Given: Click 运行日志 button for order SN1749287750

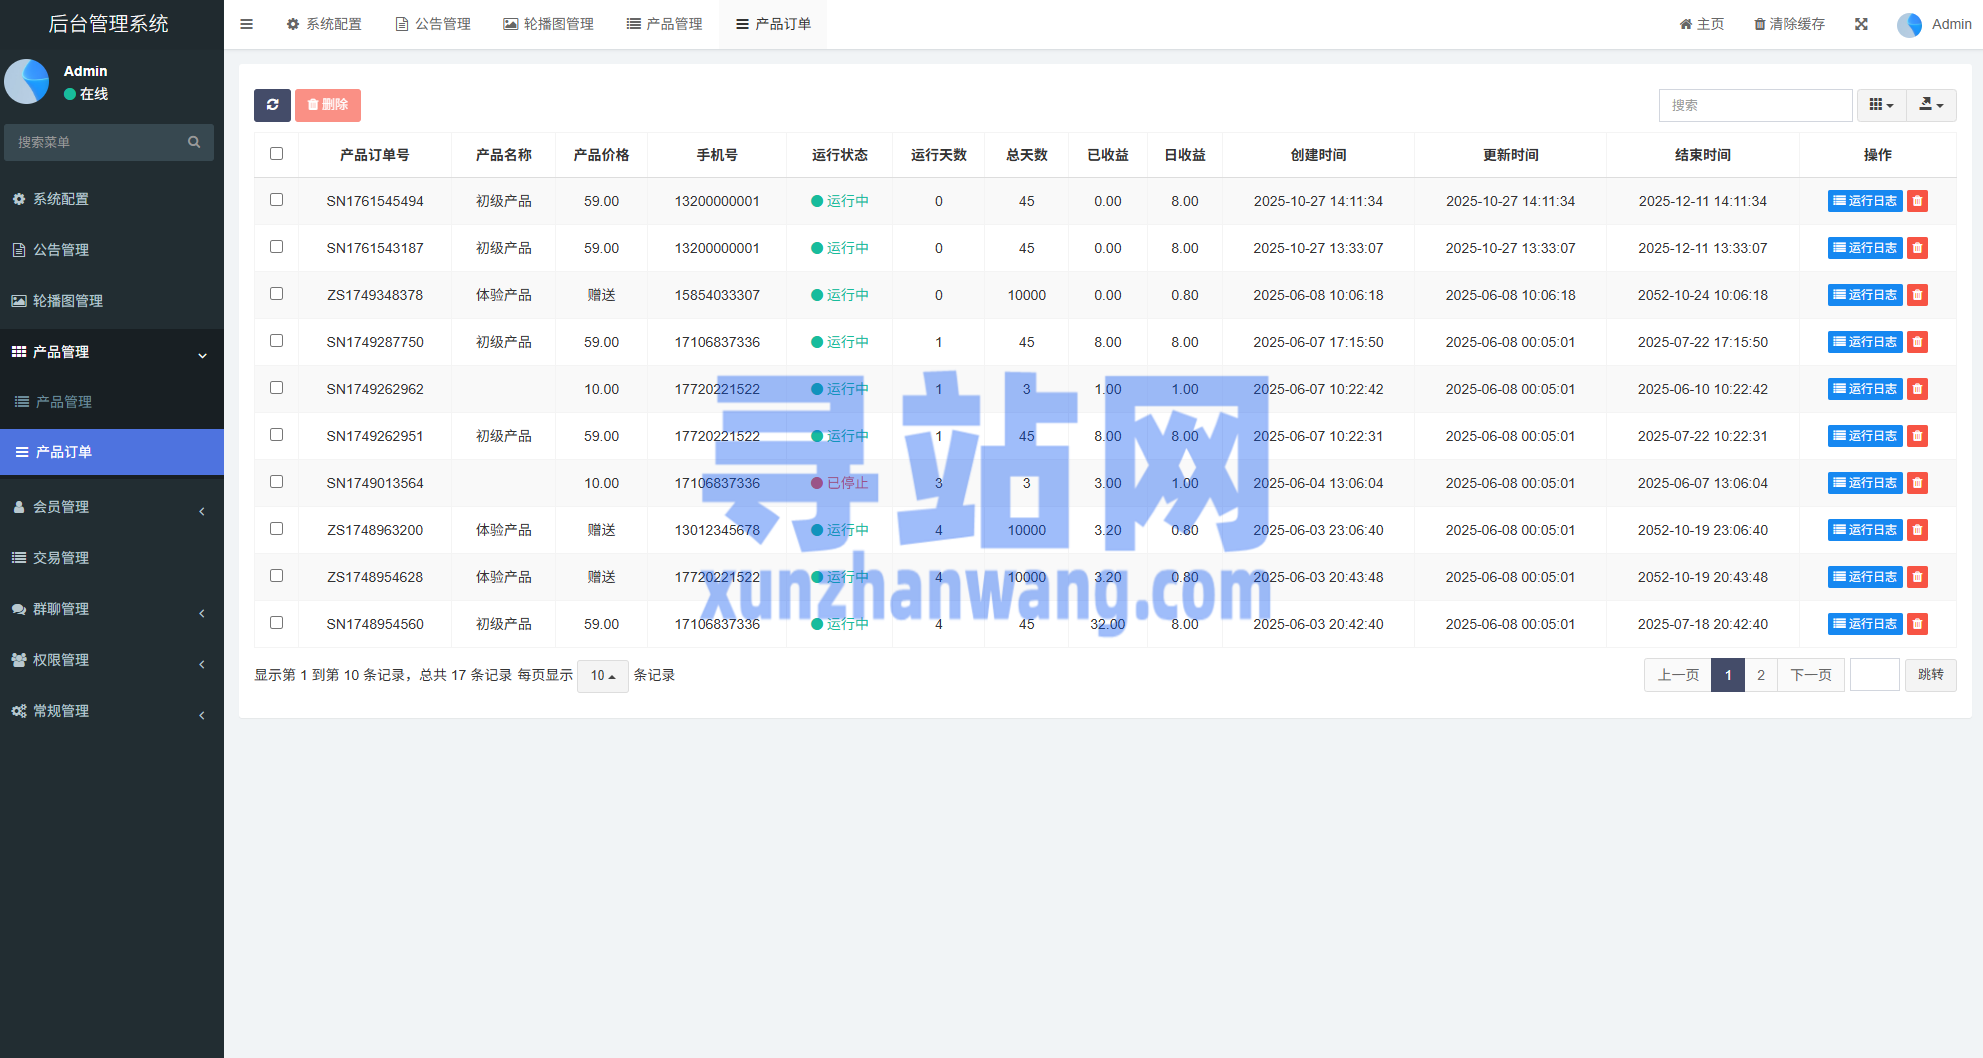Looking at the screenshot, I should [x=1865, y=342].
